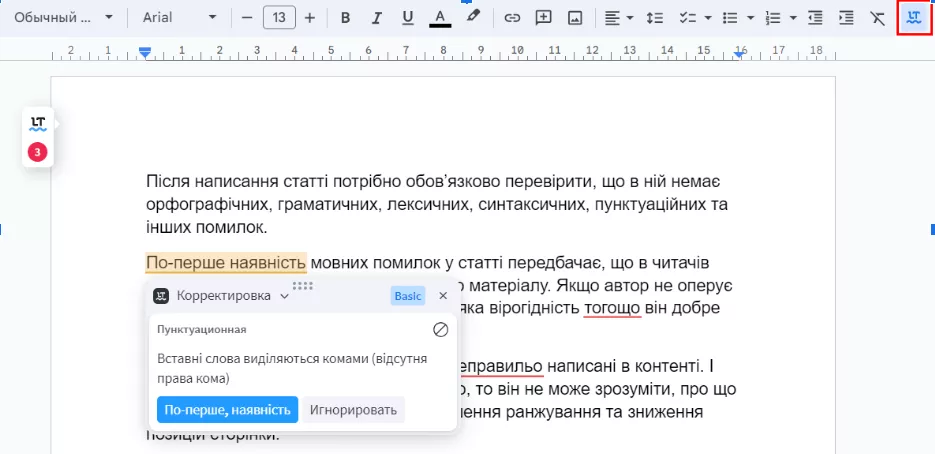The height and width of the screenshot is (454, 935).
Task: Click the underlined word тогощо
Action: (612, 308)
